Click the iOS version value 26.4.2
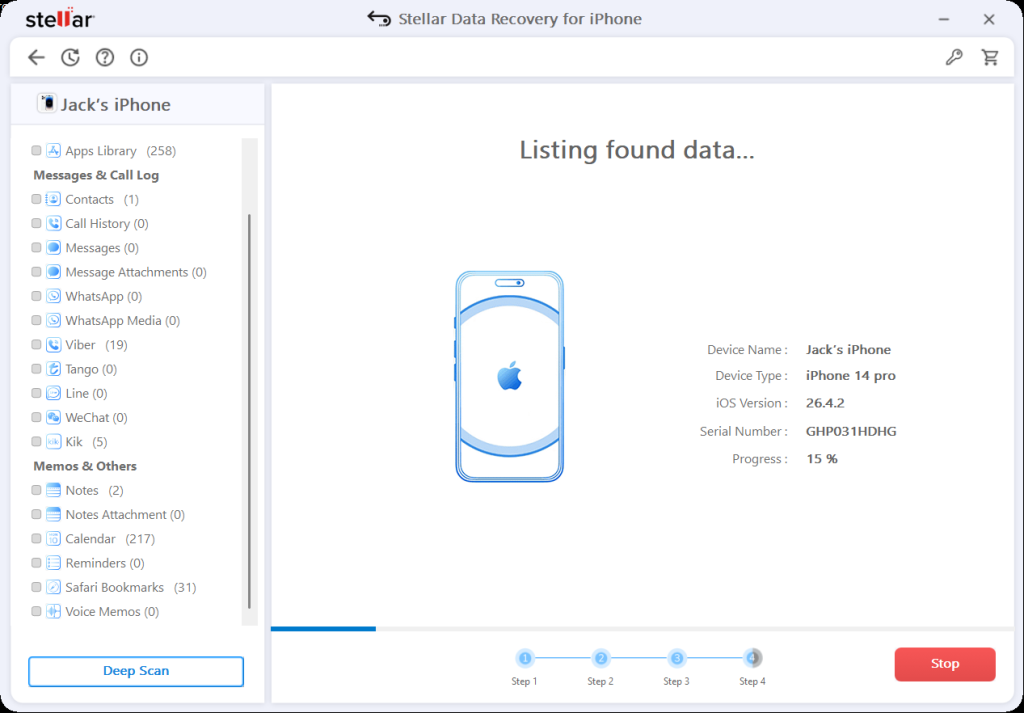 [825, 403]
